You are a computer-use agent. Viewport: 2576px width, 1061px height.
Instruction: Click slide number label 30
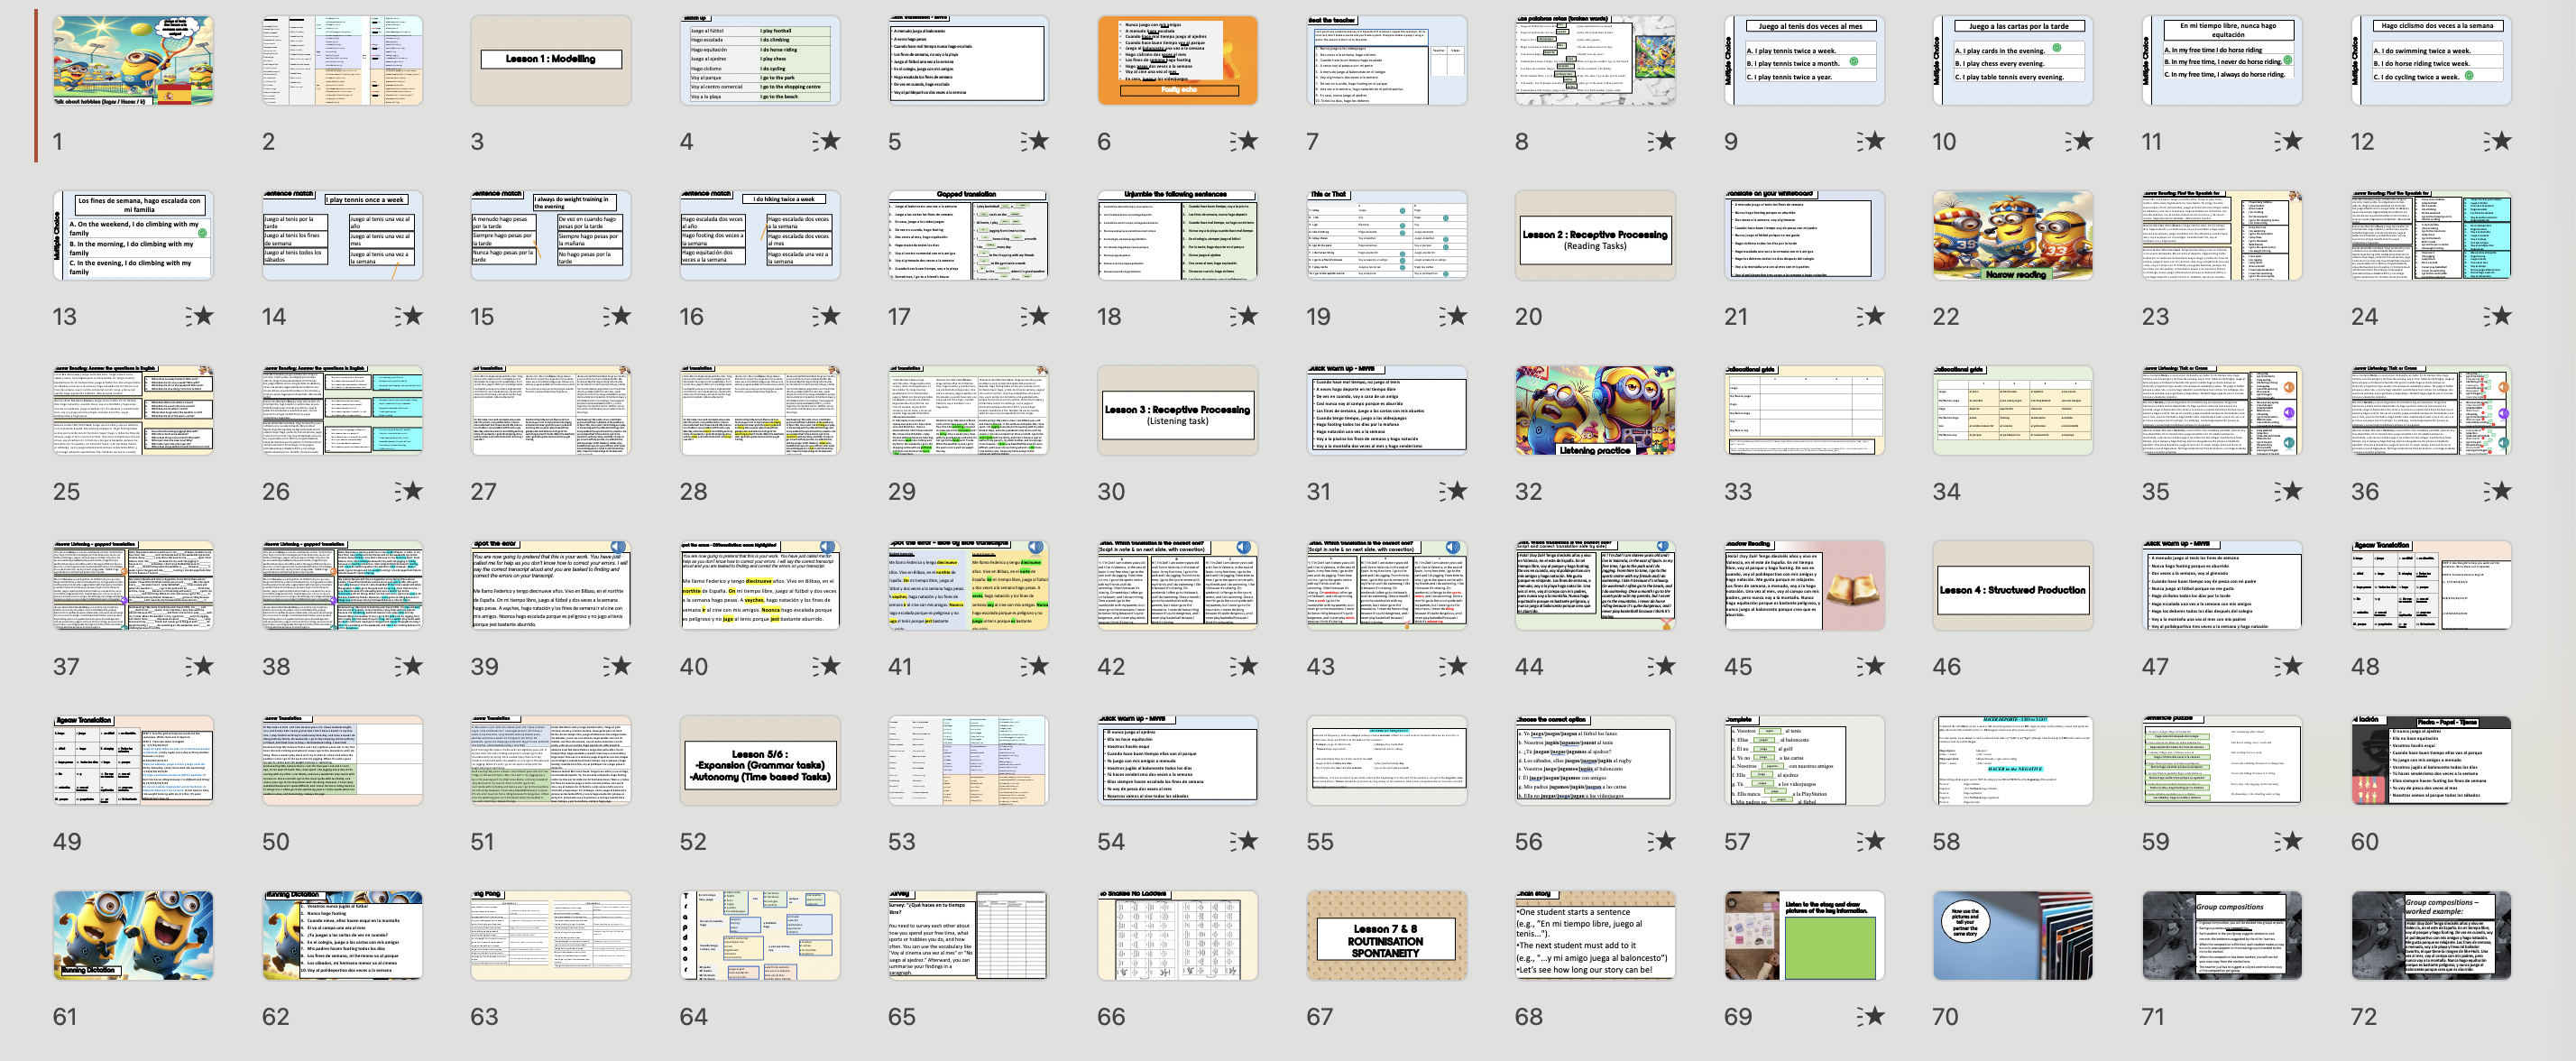1111,491
